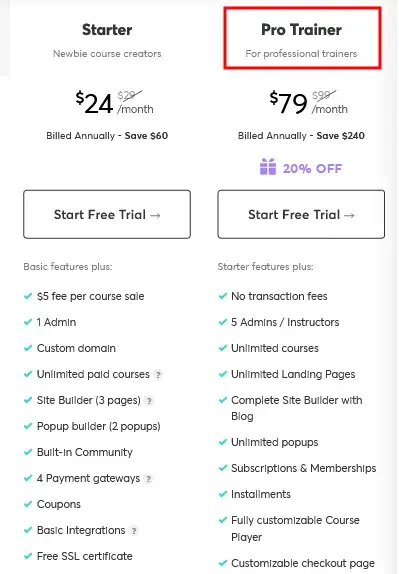The height and width of the screenshot is (574, 399).
Task: Click the checkmark beside Subscriptions & Memberships
Action: point(223,468)
